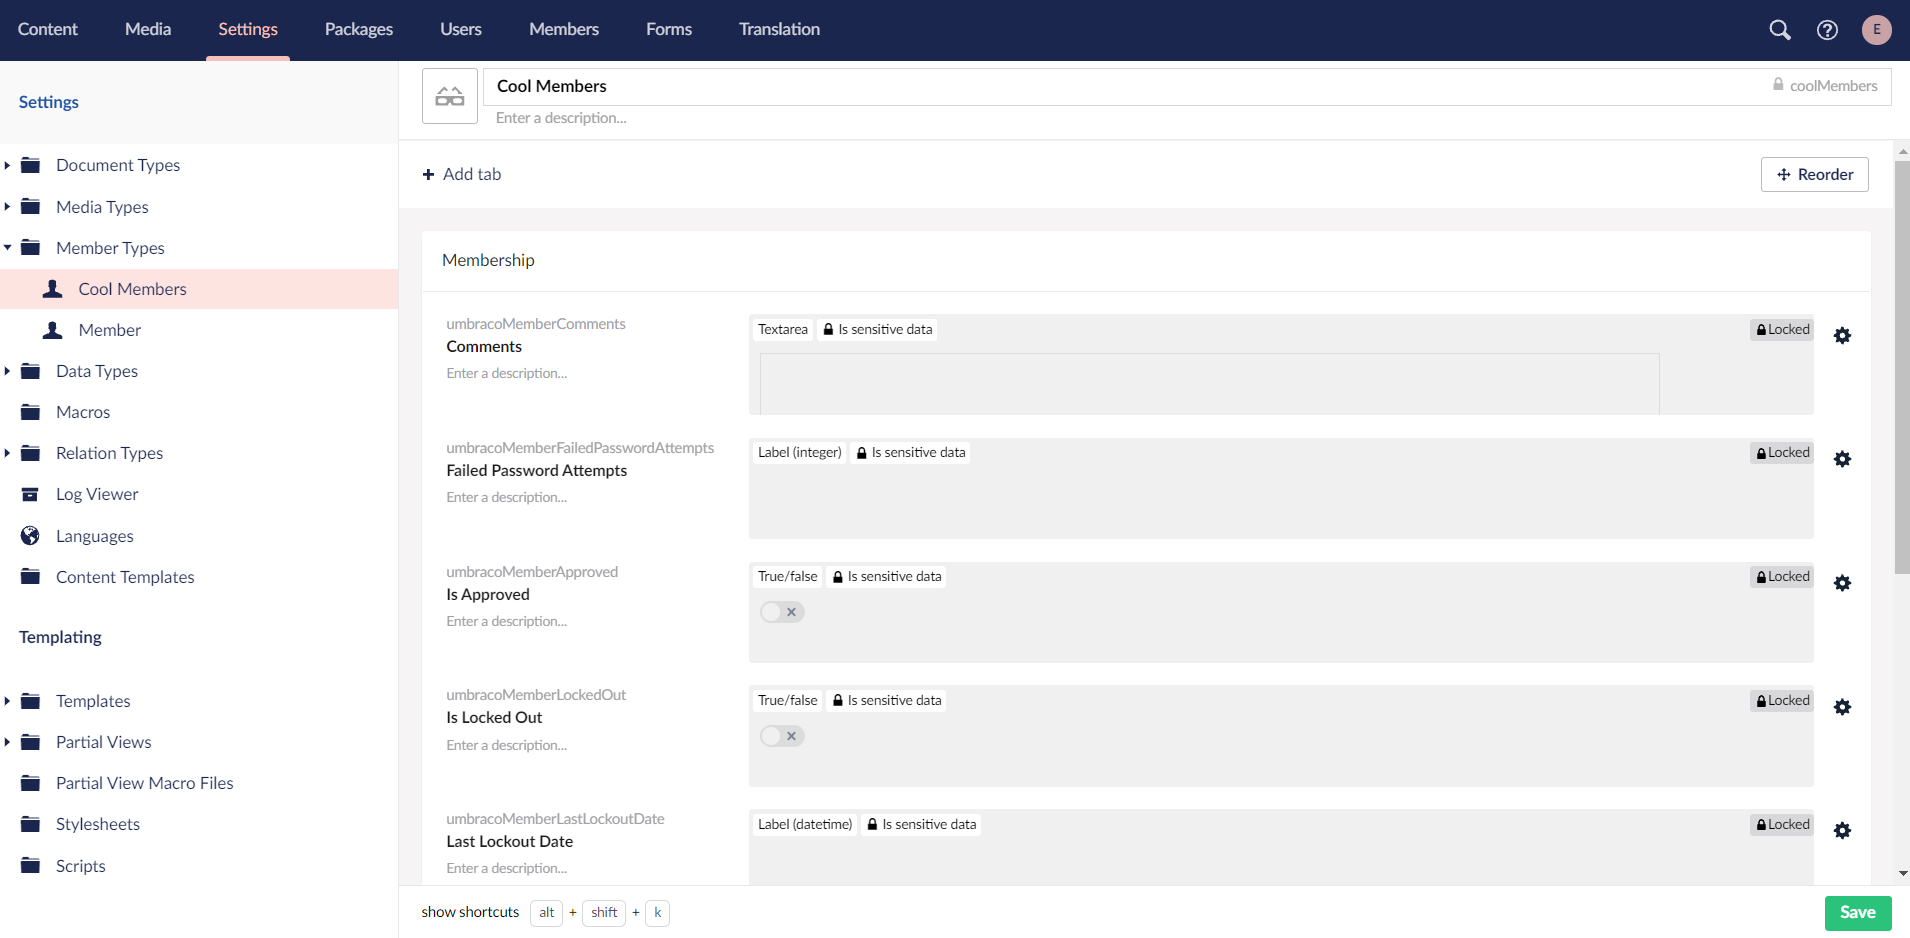The image size is (1910, 938).
Task: Expand the Templates tree node
Action: click(7, 701)
